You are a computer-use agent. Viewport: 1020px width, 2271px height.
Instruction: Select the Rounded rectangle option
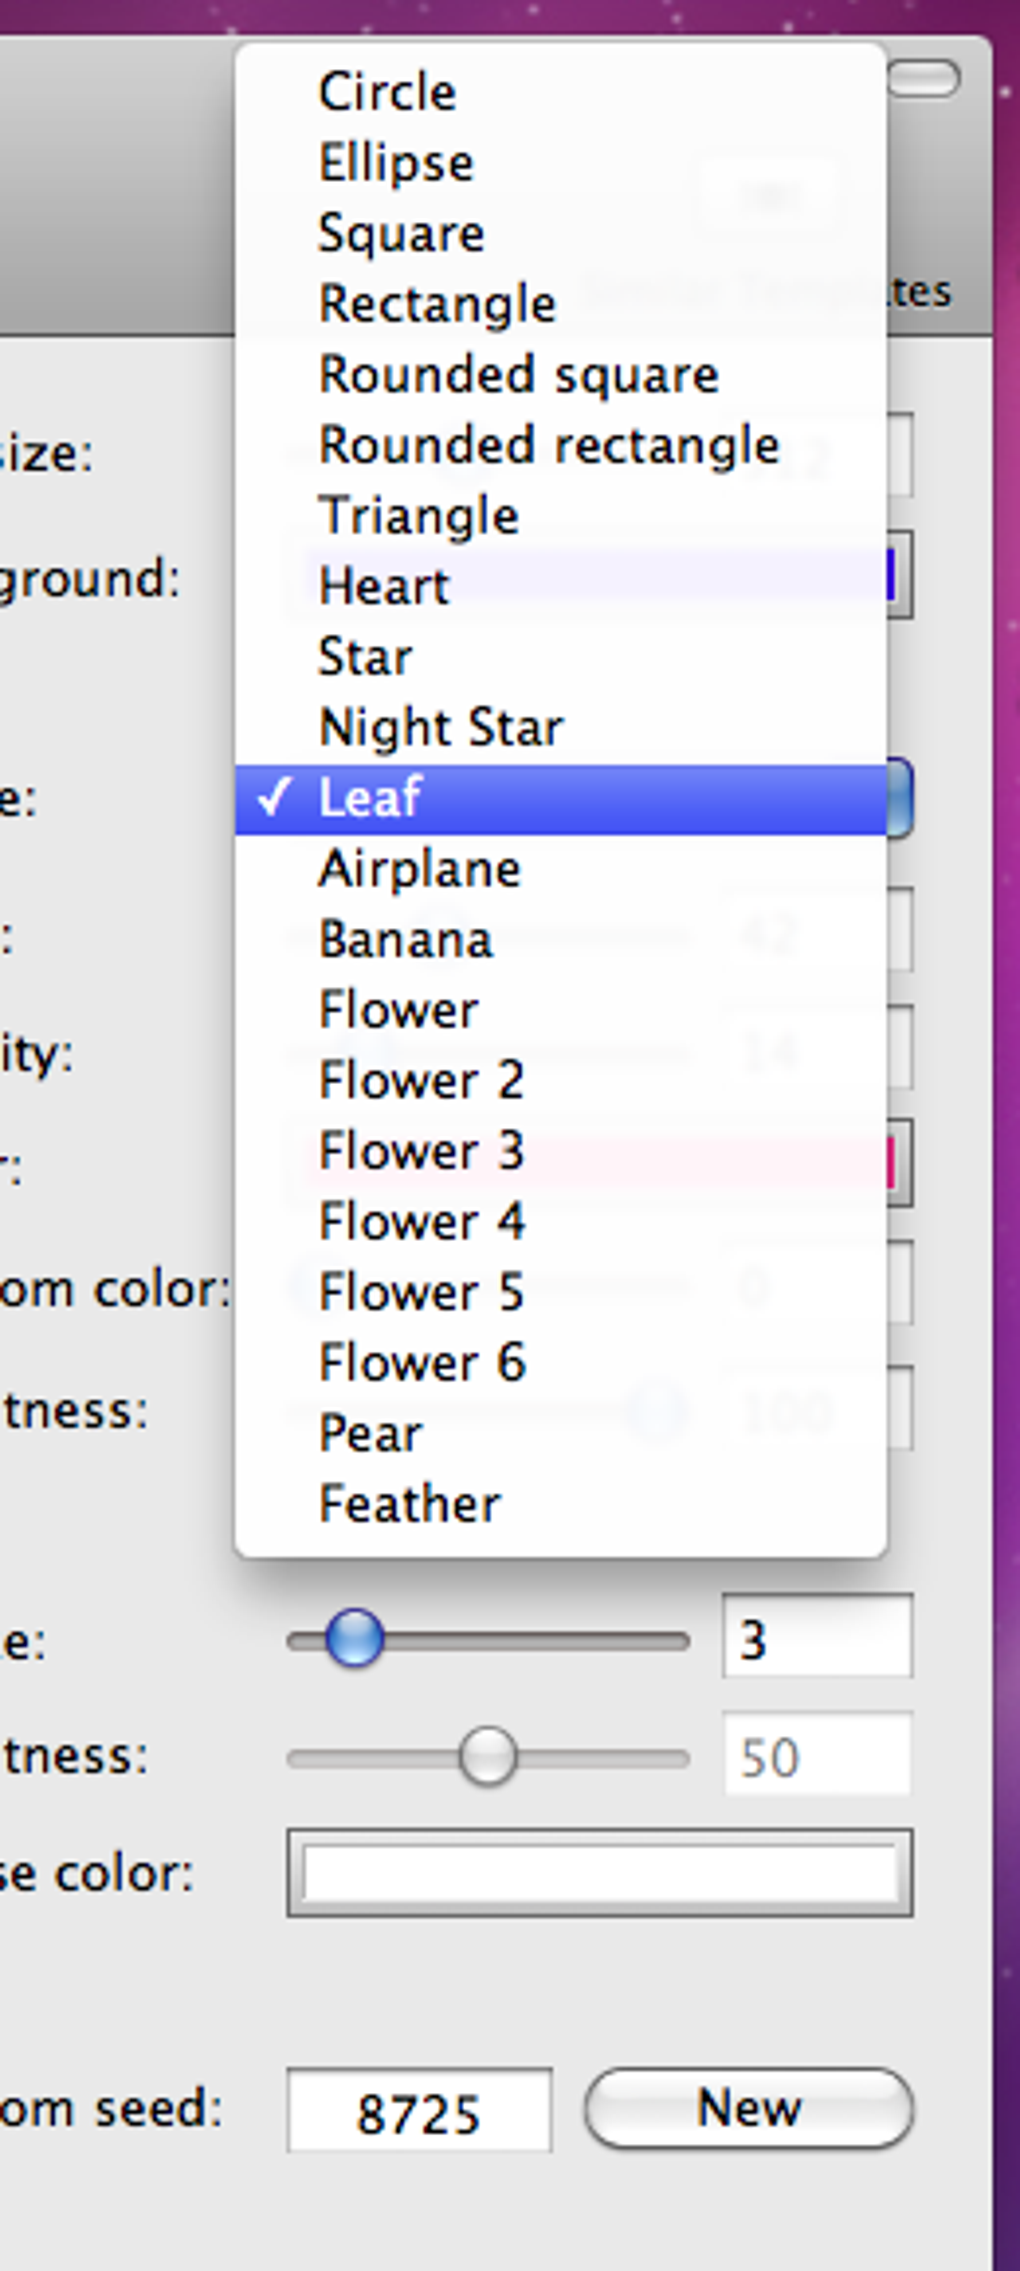click(549, 445)
